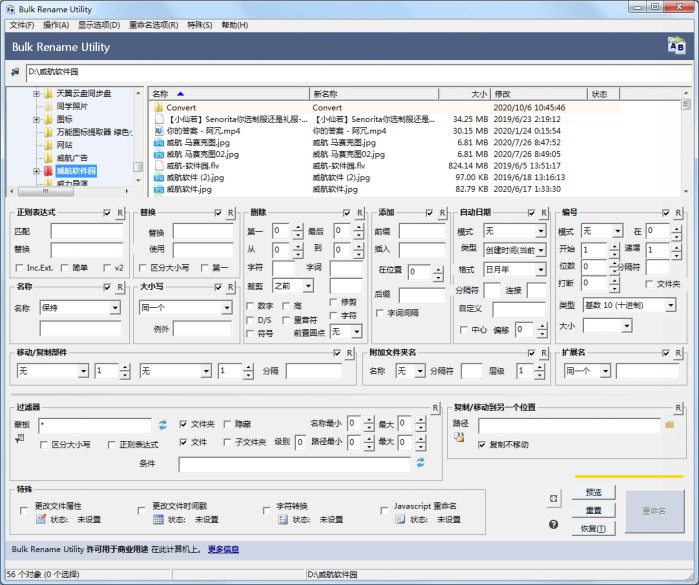Click the 名称 column header in file list
The width and height of the screenshot is (699, 585).
click(229, 94)
